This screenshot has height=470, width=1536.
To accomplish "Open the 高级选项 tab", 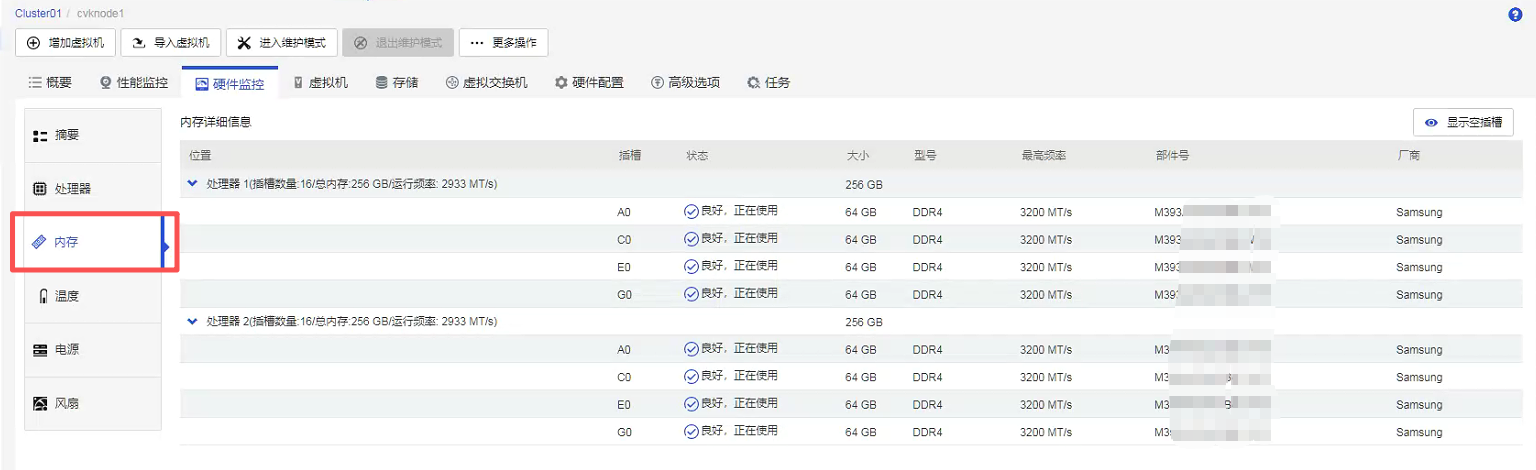I will tap(685, 83).
